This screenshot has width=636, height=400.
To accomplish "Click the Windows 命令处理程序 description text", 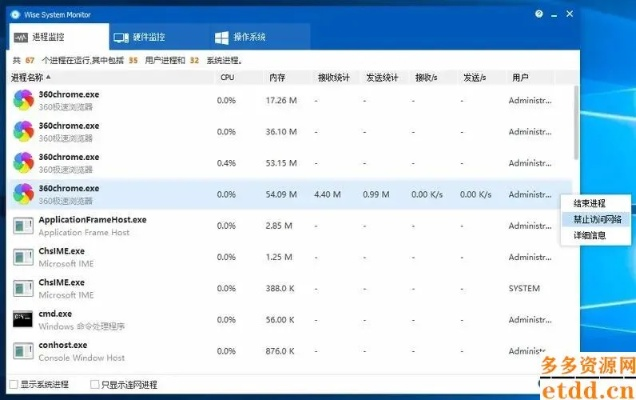I will click(82, 326).
